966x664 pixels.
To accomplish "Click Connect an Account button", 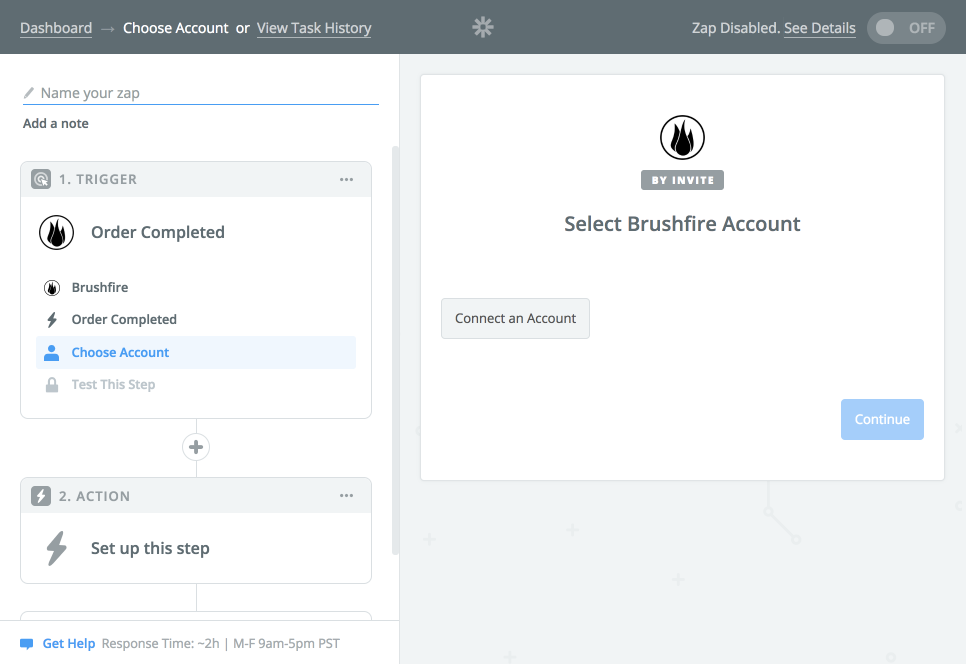I will click(x=515, y=318).
